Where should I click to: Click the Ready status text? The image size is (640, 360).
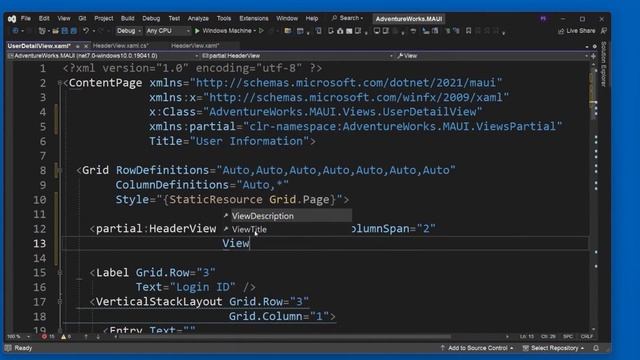tap(23, 348)
